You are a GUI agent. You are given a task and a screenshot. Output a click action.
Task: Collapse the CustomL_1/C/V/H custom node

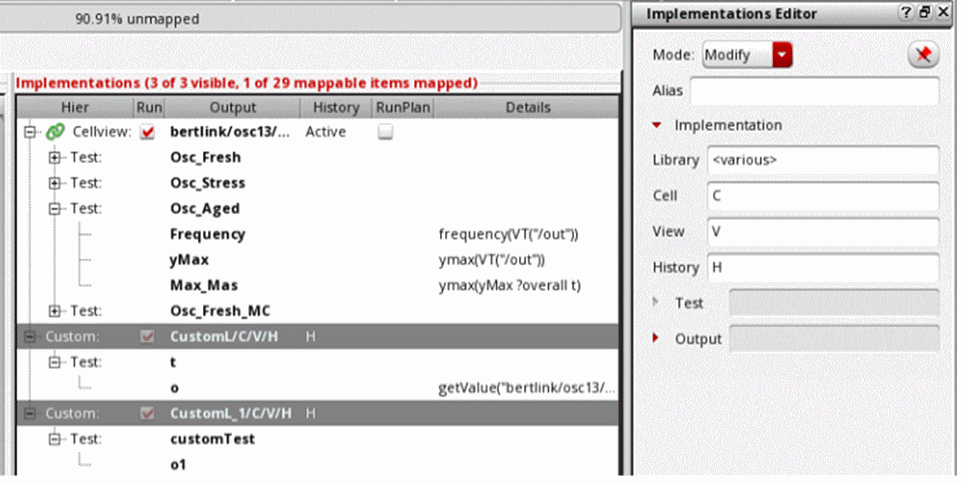coord(29,413)
